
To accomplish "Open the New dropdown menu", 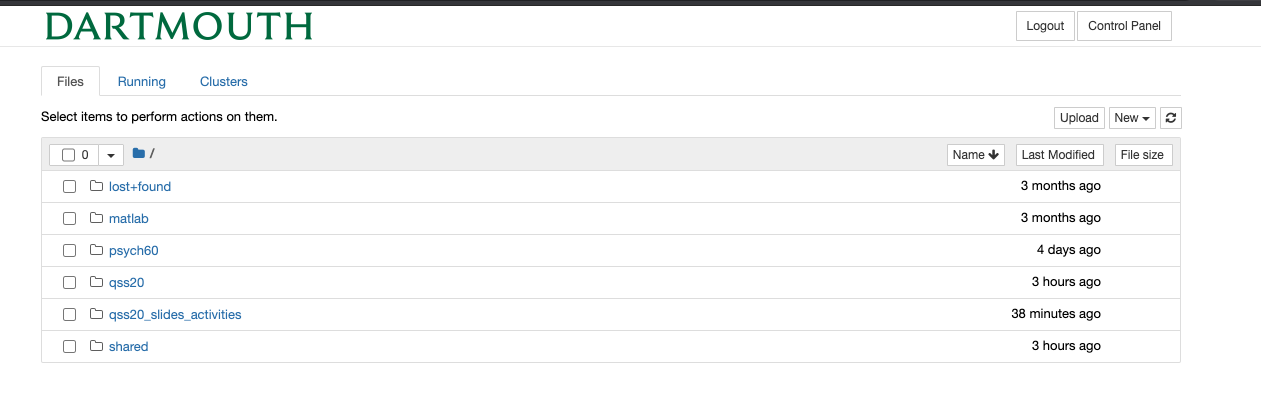I will (x=1132, y=118).
